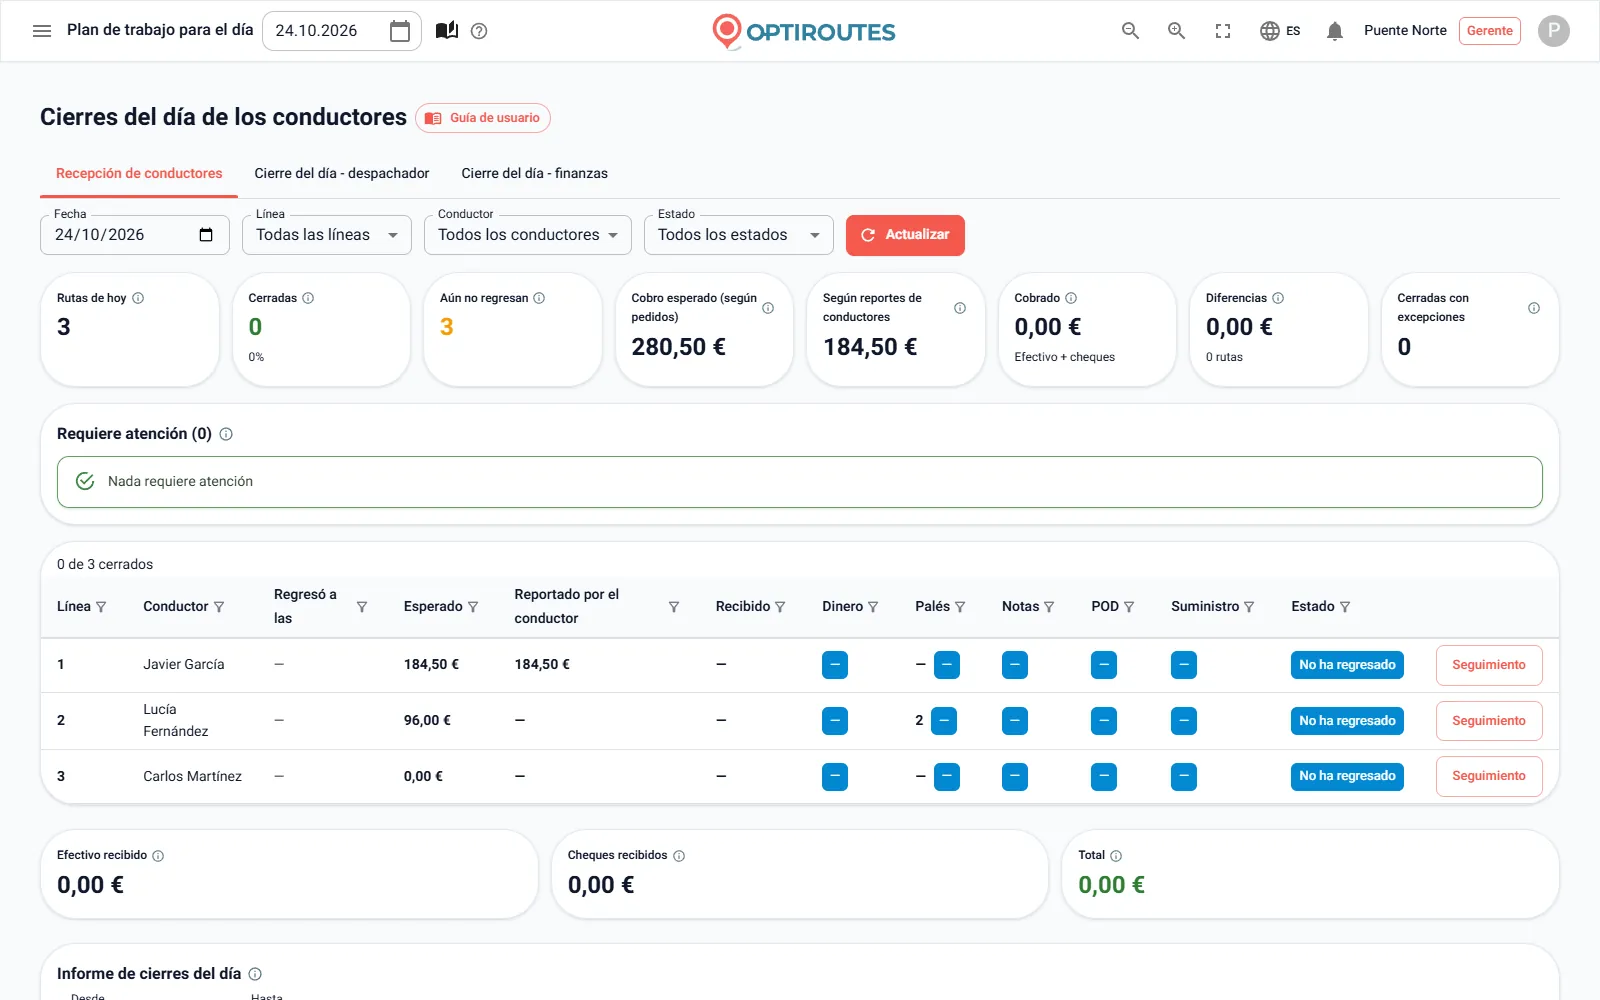This screenshot has width=1600, height=1000.
Task: Switch to Recepción de conductores tab
Action: click(139, 173)
